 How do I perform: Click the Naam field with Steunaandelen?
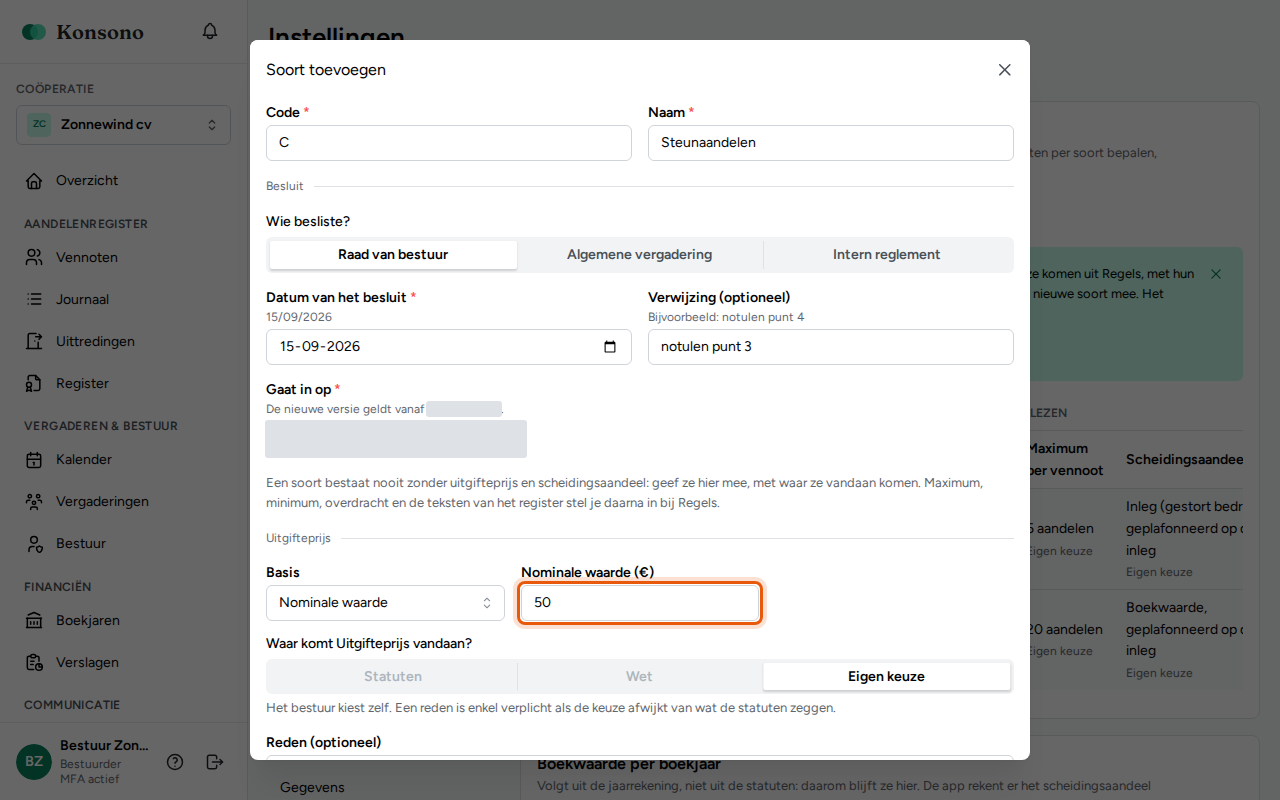(831, 143)
